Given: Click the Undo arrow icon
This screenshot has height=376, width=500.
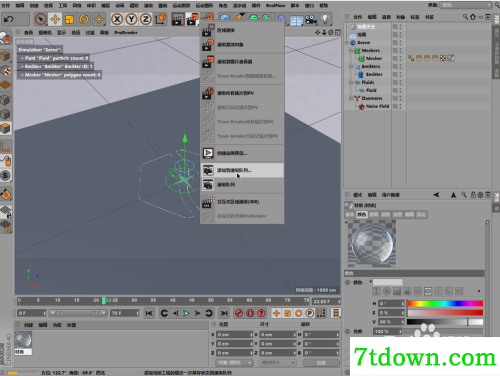Looking at the screenshot, I should [8, 19].
